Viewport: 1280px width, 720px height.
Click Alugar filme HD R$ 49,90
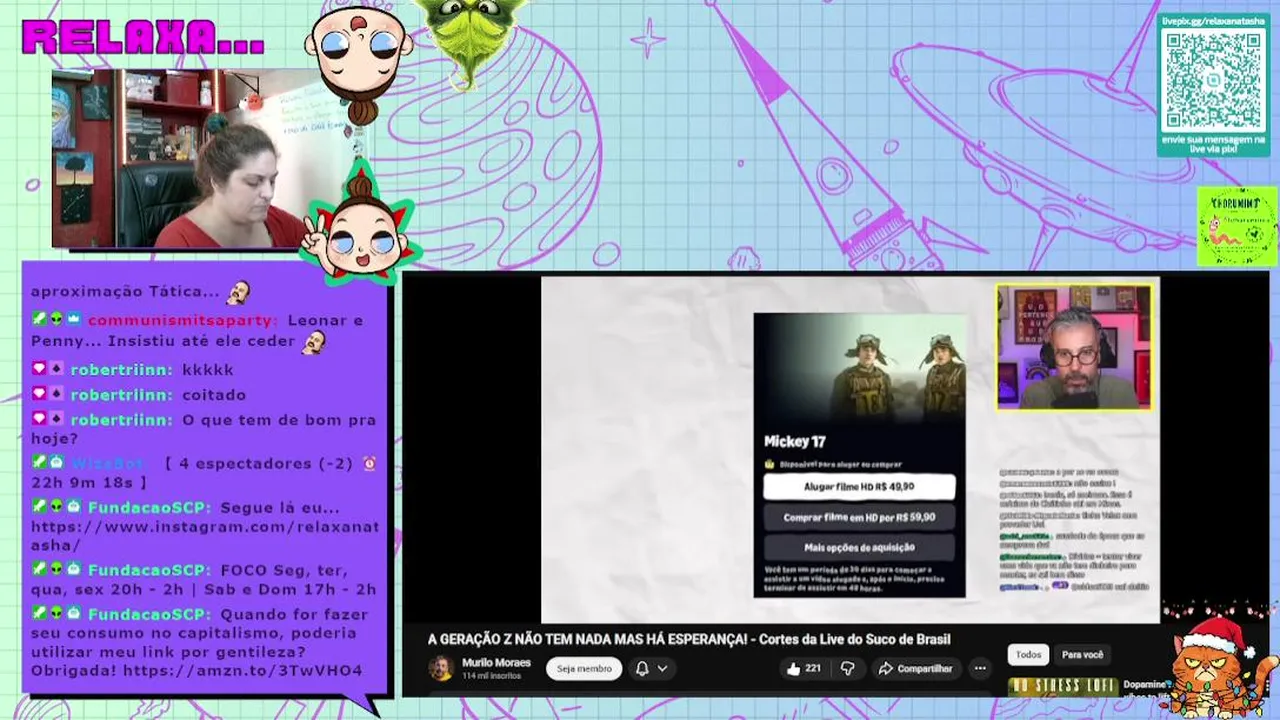[x=859, y=487]
